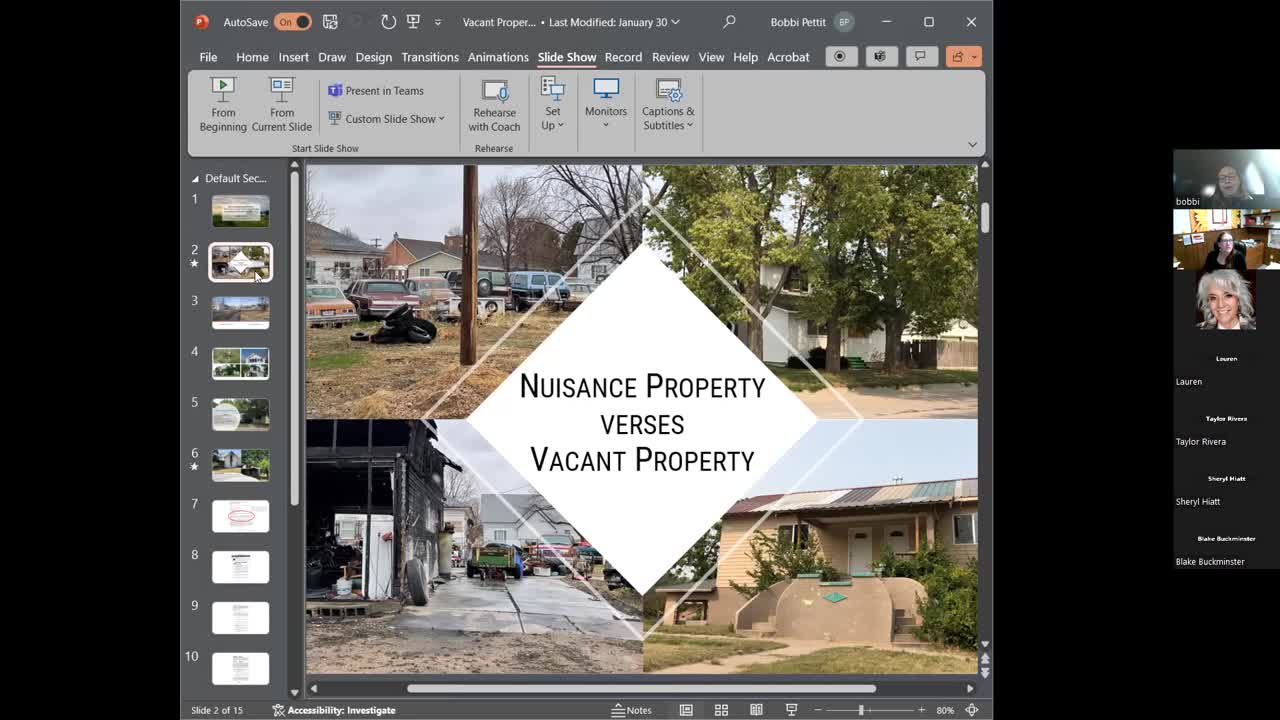Click Fit slide to current window icon
Image resolution: width=1280 pixels, height=720 pixels.
coord(971,710)
